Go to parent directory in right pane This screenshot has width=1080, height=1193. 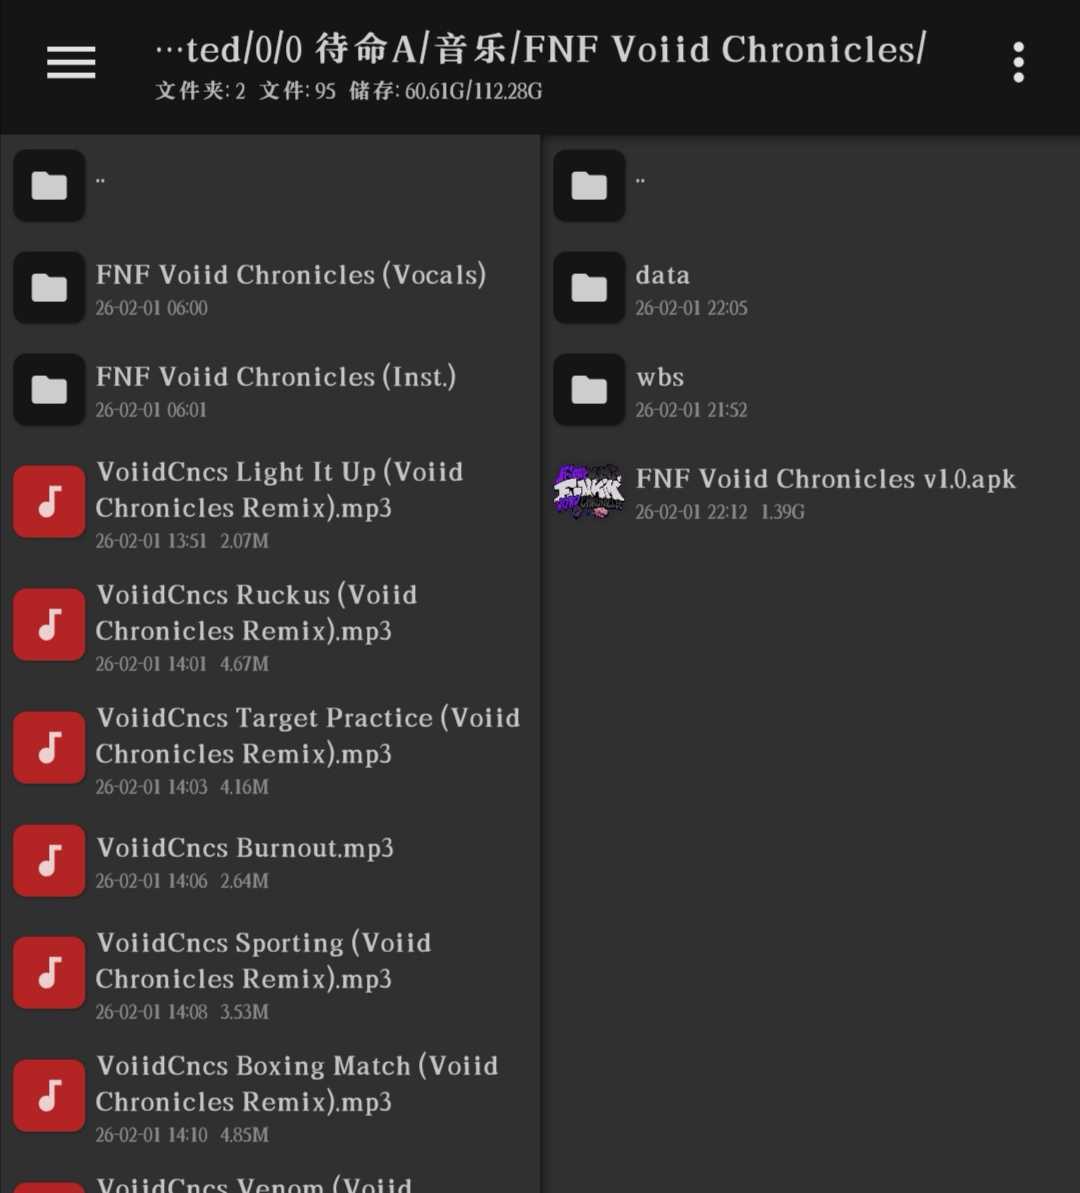(811, 186)
